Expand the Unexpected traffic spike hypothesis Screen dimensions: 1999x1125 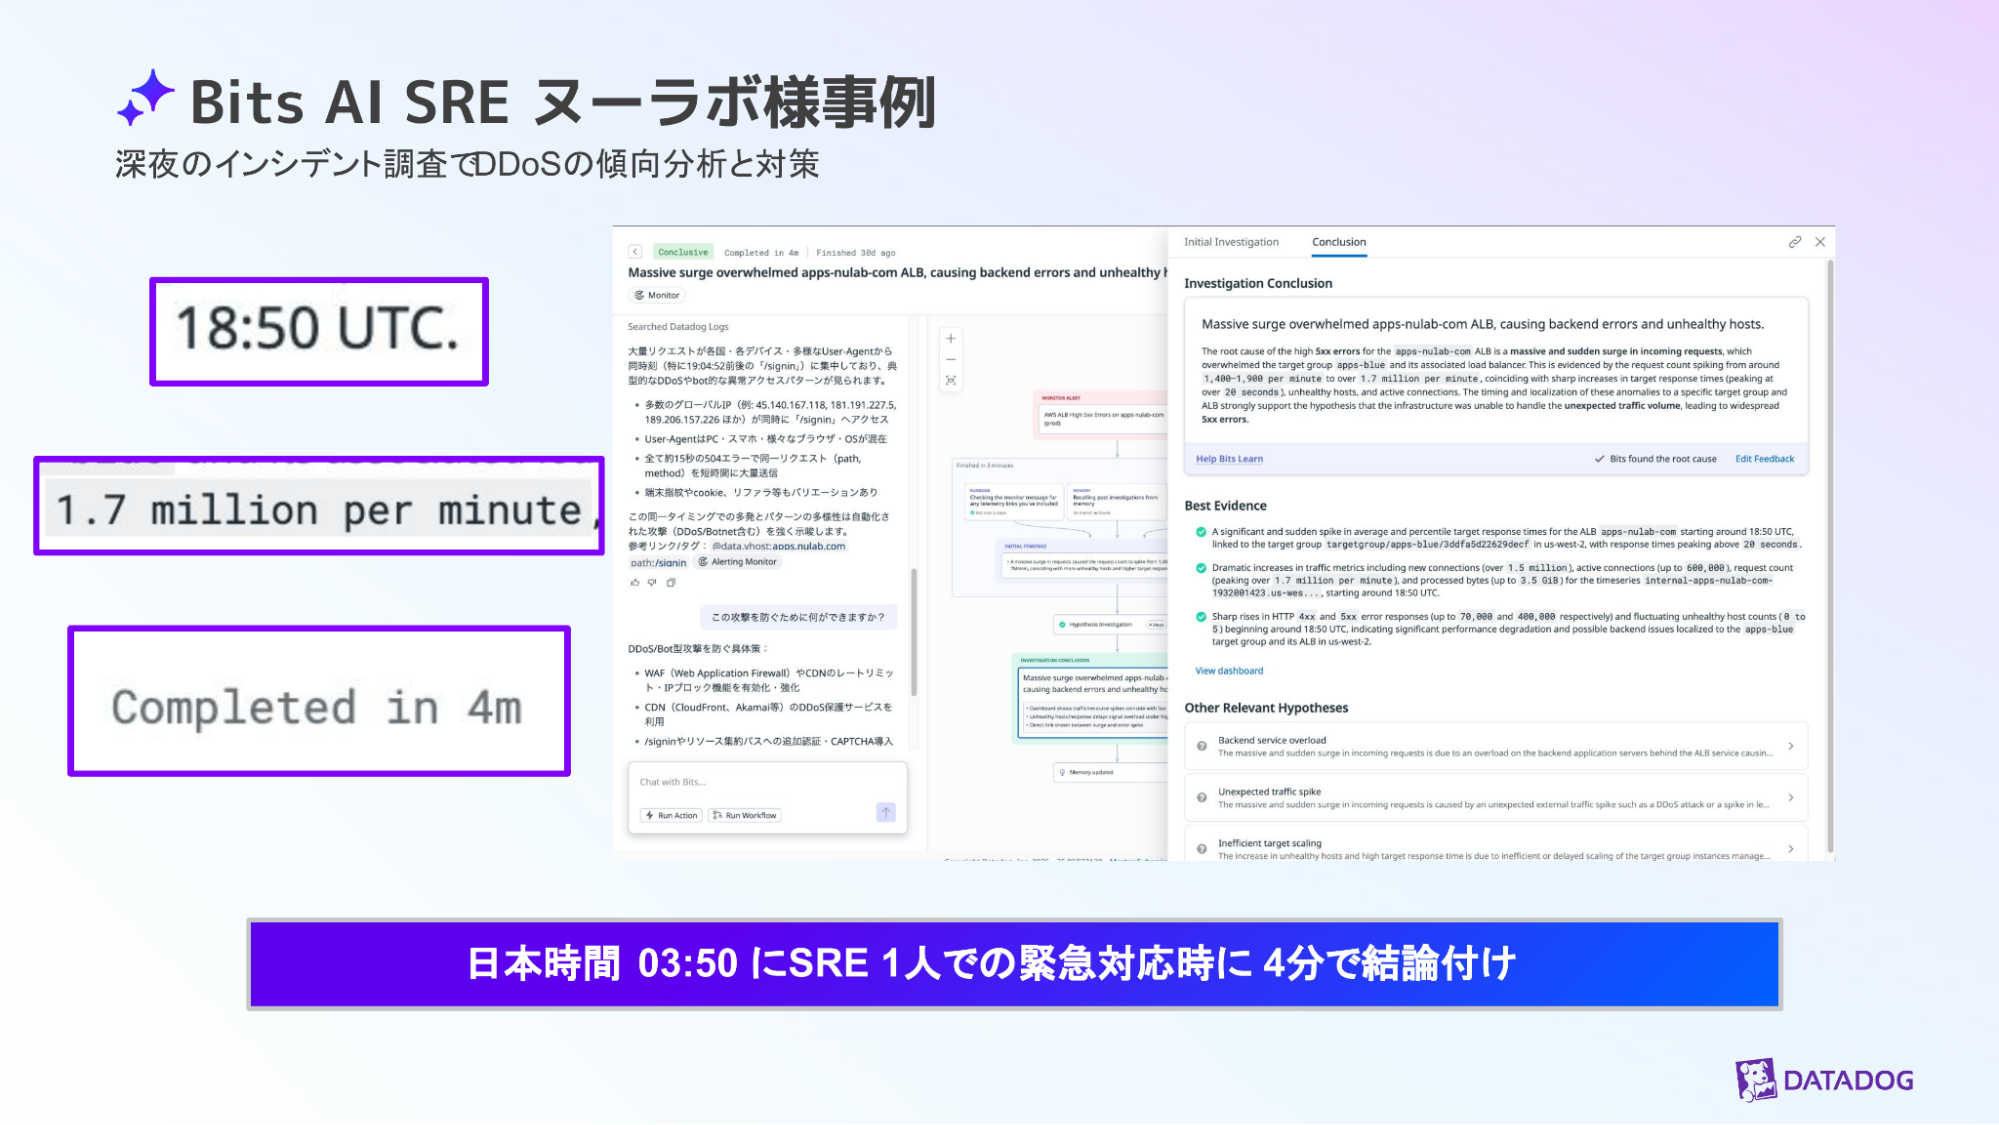1791,797
